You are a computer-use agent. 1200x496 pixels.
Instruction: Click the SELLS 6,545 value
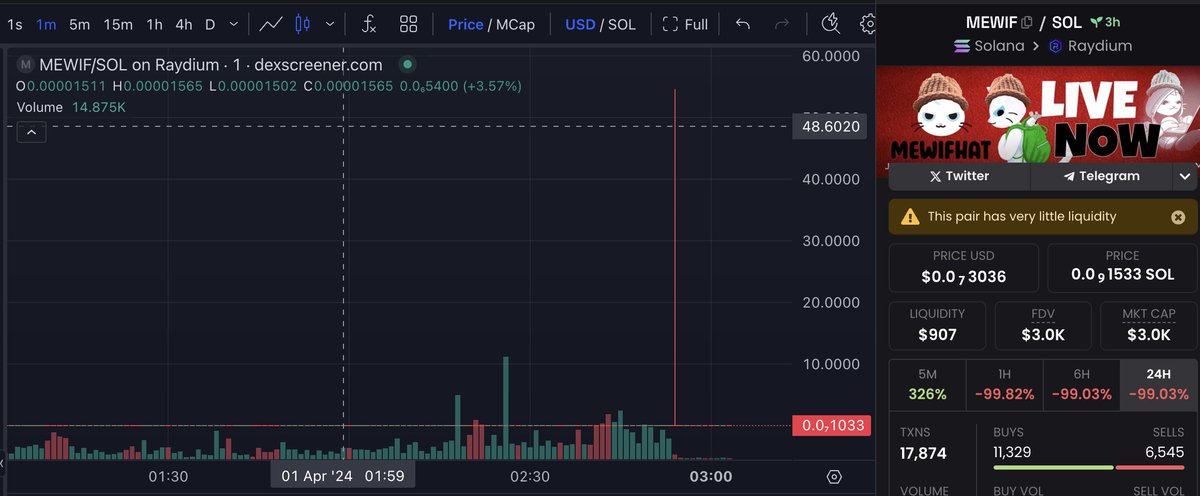[1163, 452]
